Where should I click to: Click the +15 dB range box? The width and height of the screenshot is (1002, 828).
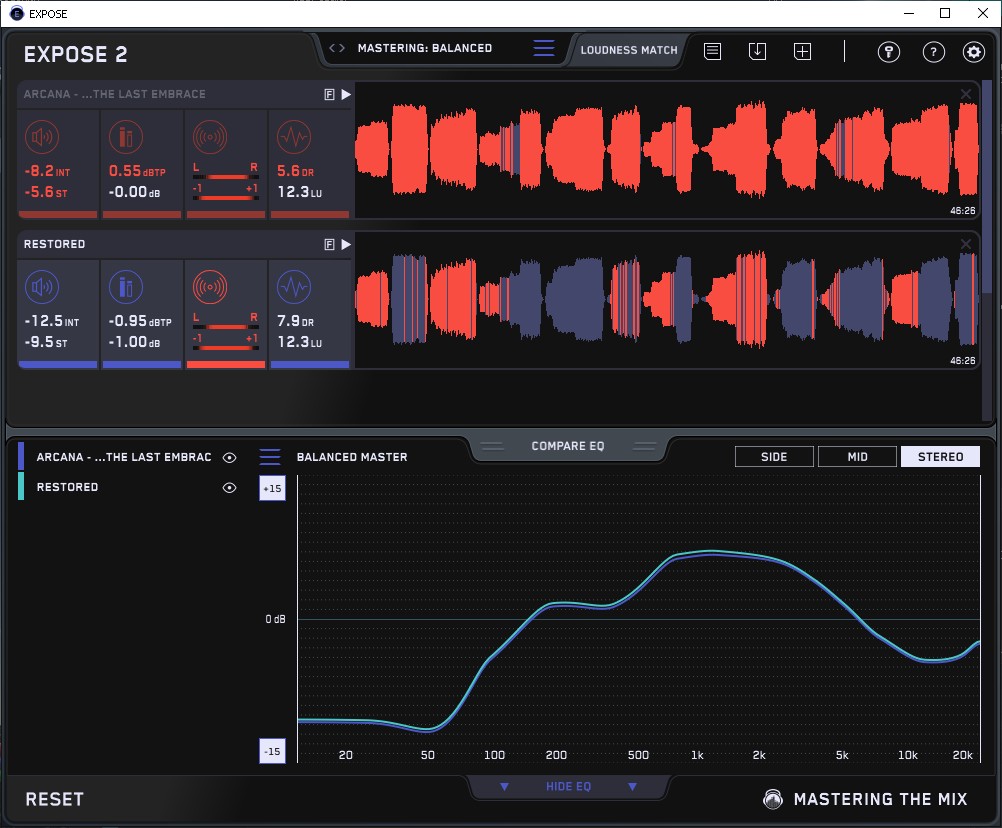click(272, 488)
